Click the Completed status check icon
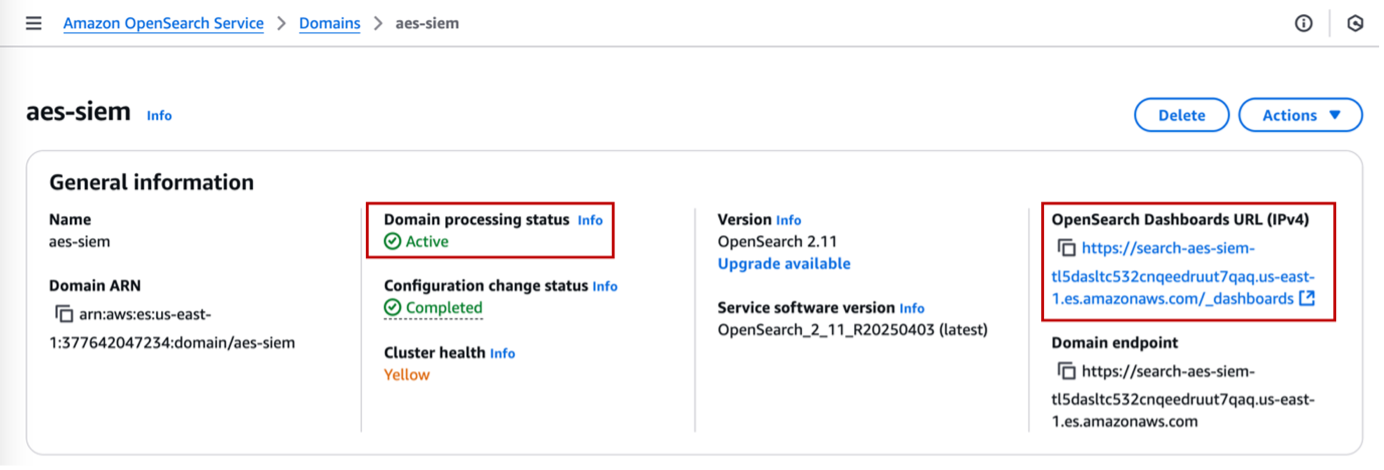The height and width of the screenshot is (470, 1384). pyautogui.click(x=392, y=308)
